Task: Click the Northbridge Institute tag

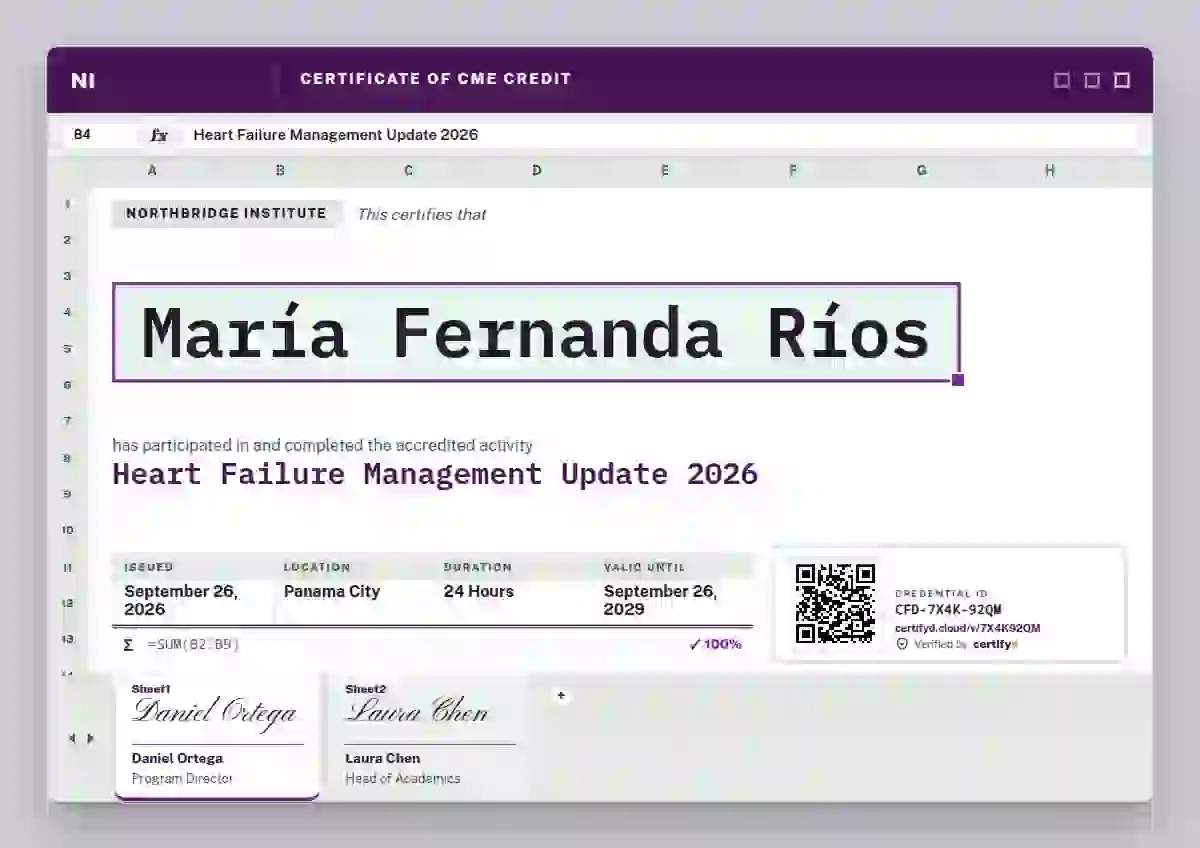Action: 226,214
